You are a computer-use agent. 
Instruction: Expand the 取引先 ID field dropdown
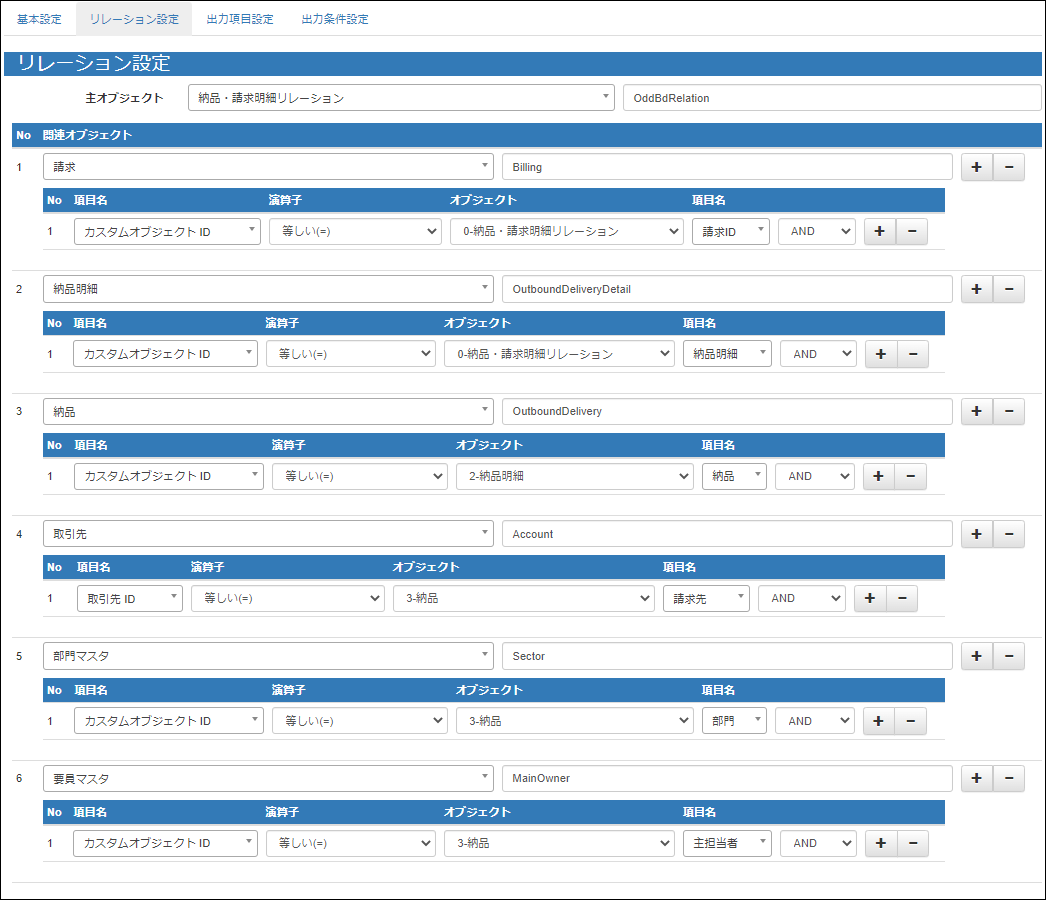(x=130, y=598)
